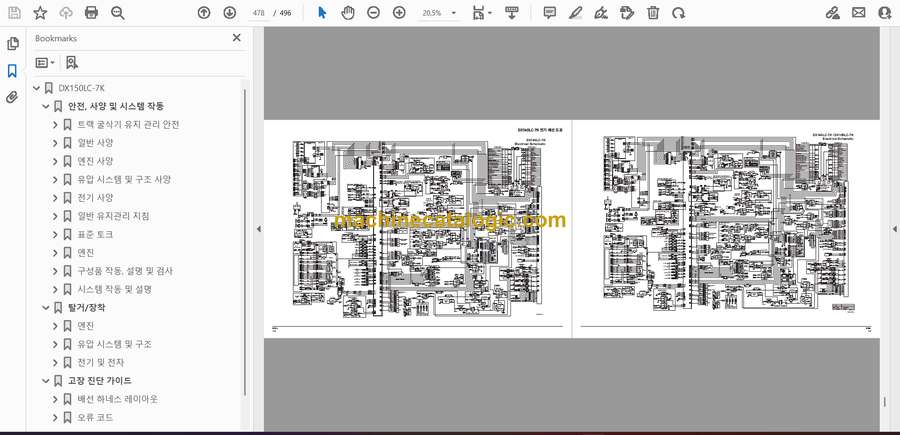Viewport: 900px width, 435px height.
Task: Add the document to starred favorites
Action: tap(40, 13)
